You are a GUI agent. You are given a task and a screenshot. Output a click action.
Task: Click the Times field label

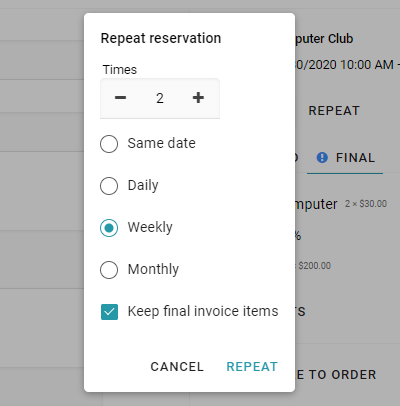tap(120, 70)
